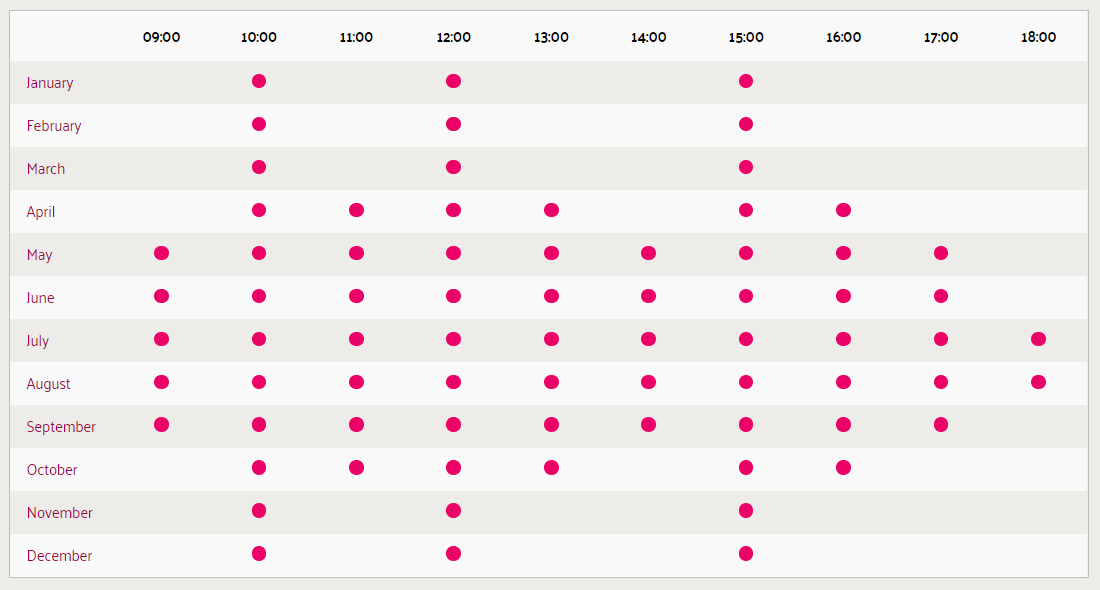
Task: Click the January 10:00 dot
Action: pos(259,81)
